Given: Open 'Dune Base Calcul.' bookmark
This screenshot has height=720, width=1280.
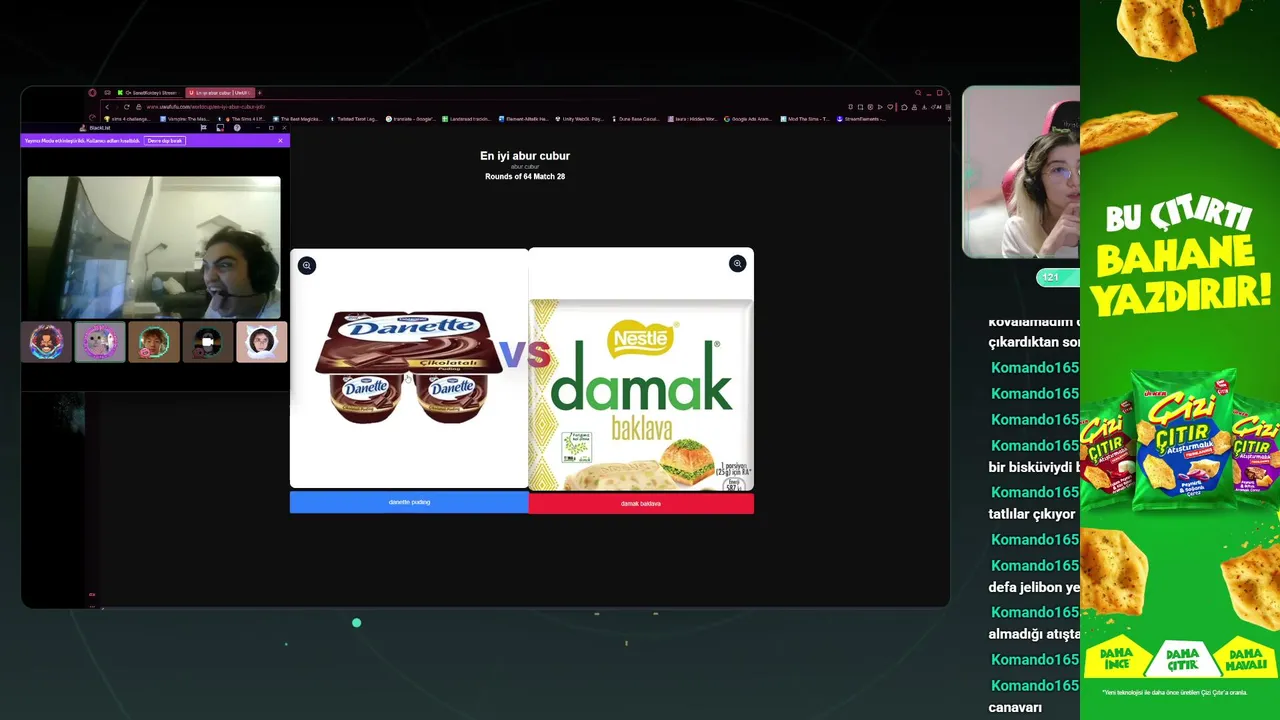Looking at the screenshot, I should coord(636,119).
